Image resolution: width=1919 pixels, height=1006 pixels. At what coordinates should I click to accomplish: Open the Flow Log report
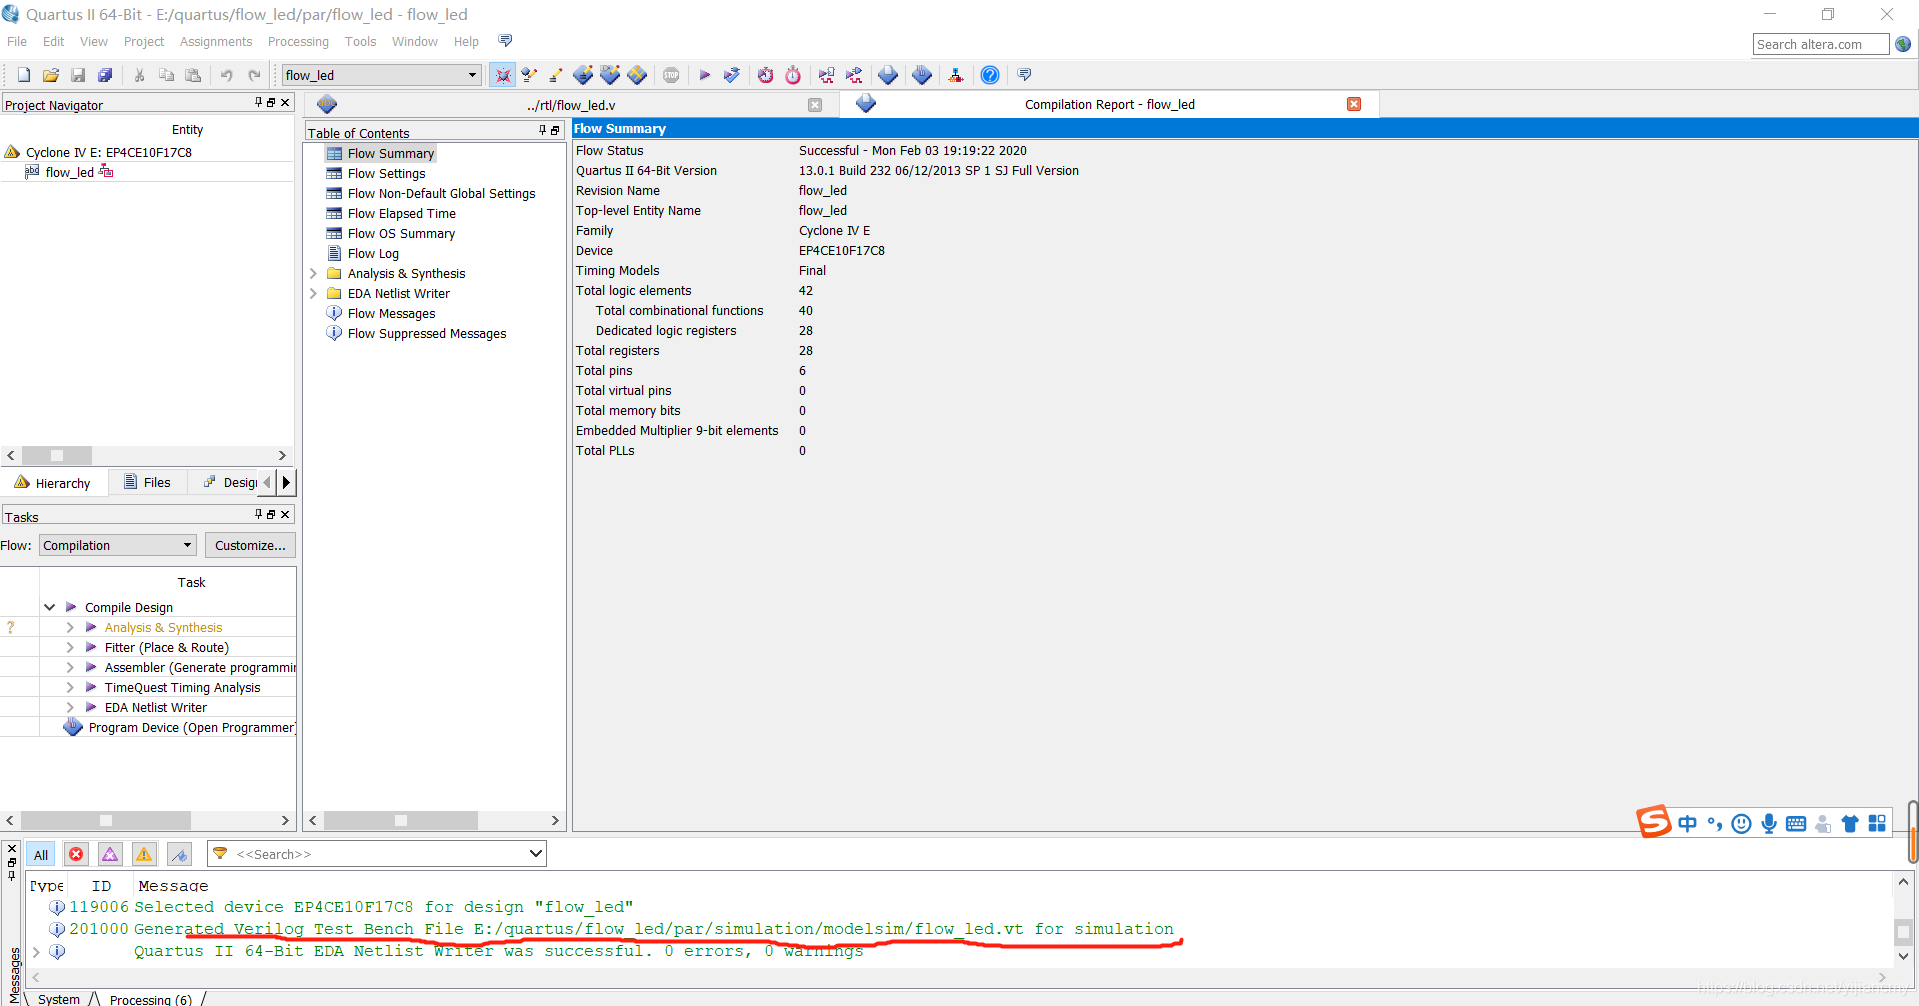click(373, 253)
